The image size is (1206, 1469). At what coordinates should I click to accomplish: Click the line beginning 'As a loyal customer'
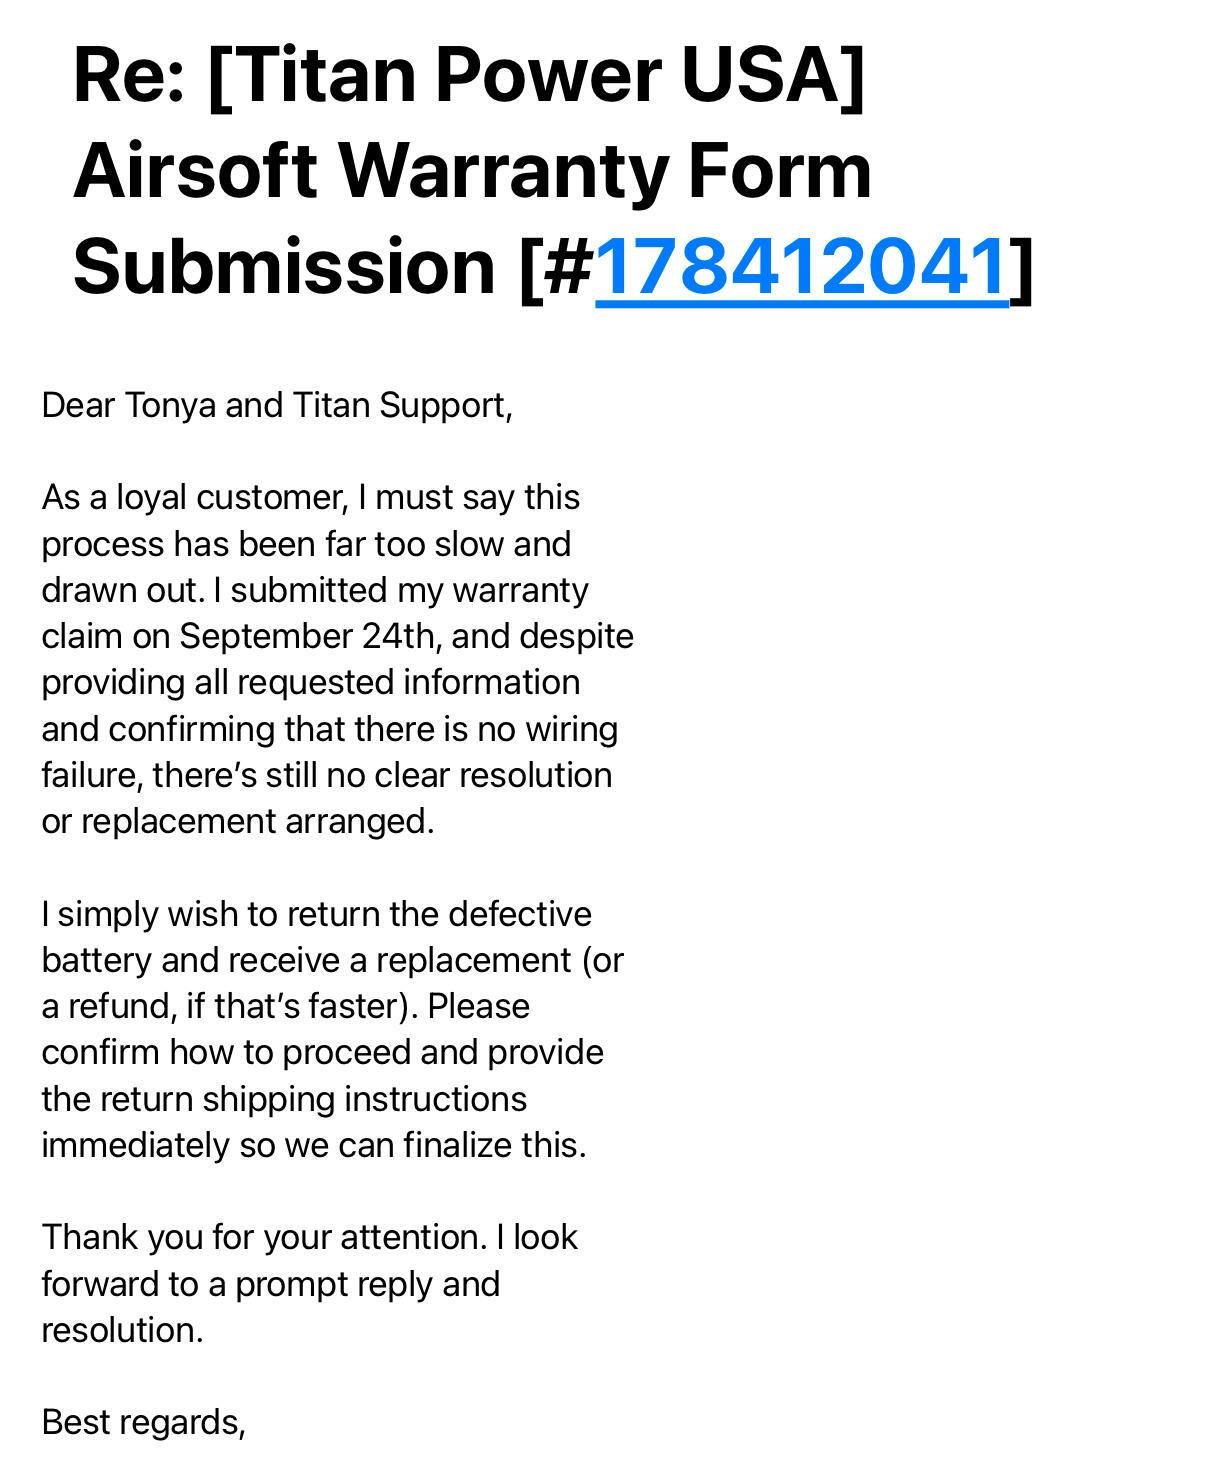click(x=310, y=497)
